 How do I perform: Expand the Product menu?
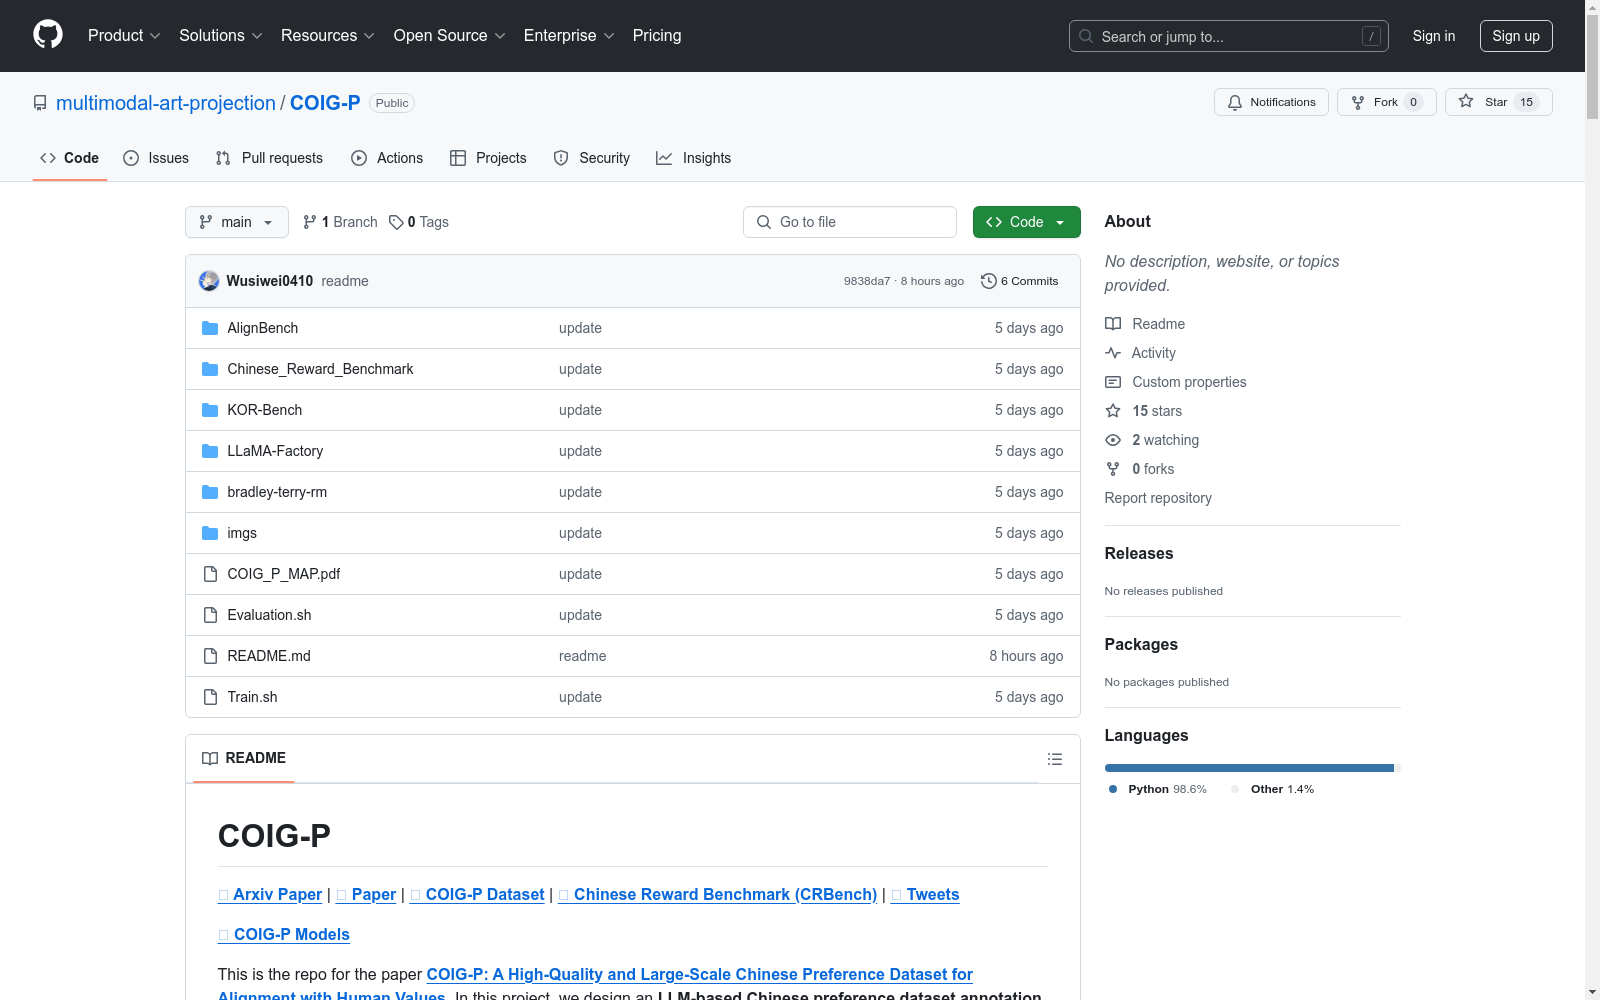pyautogui.click(x=124, y=36)
